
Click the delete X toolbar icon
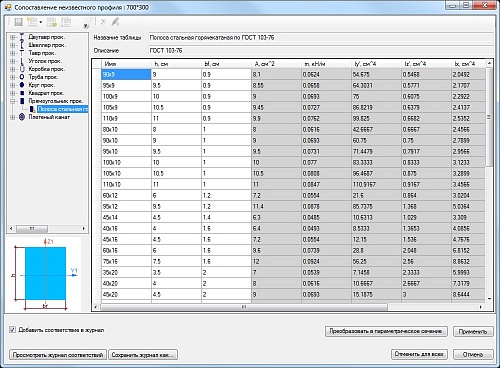coord(103,22)
